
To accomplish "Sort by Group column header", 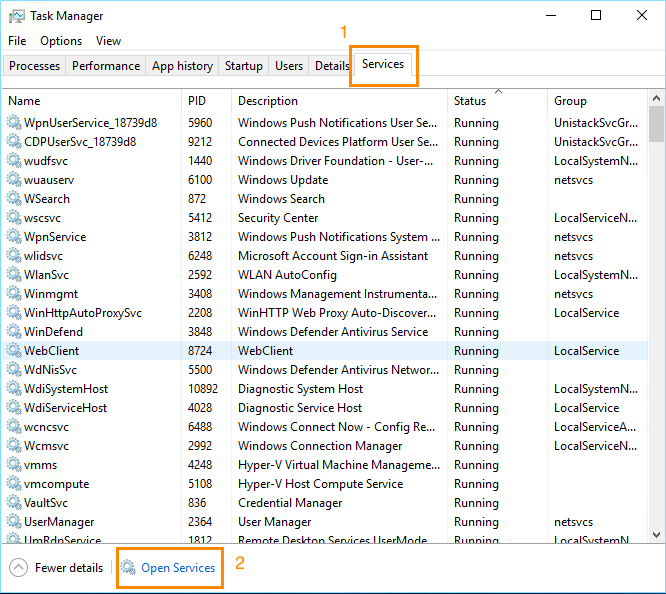I will [x=598, y=101].
